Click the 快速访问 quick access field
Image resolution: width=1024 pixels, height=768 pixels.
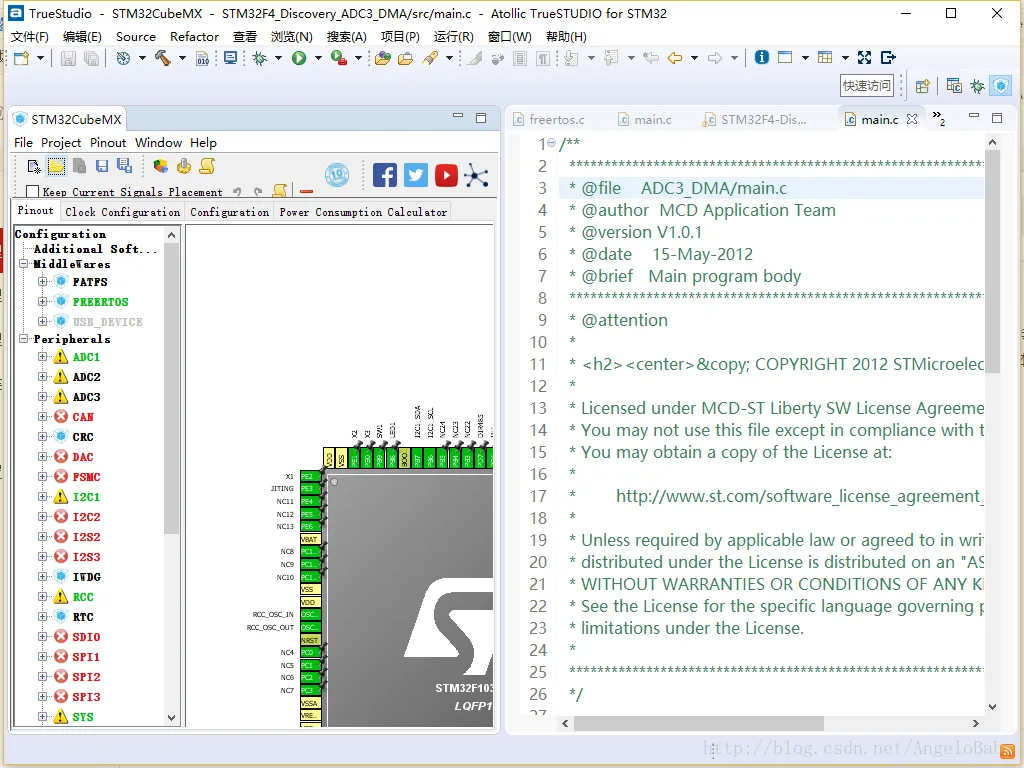coord(867,86)
